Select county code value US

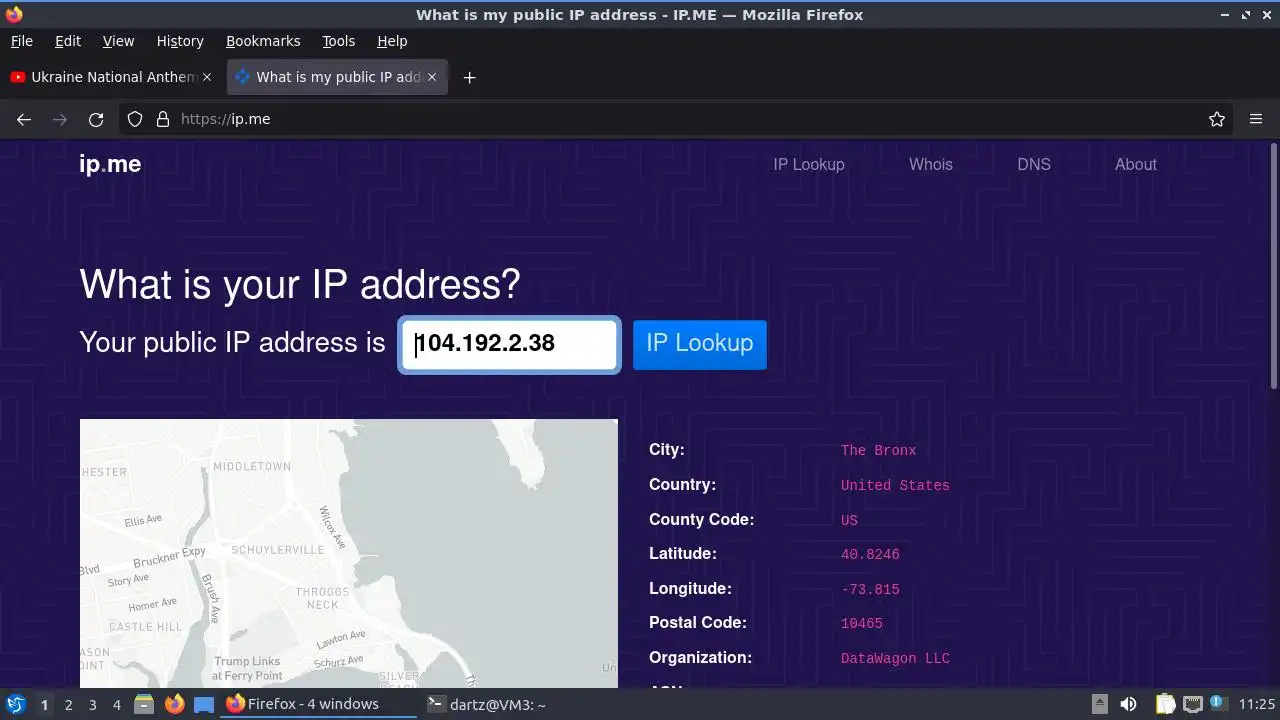click(x=849, y=520)
